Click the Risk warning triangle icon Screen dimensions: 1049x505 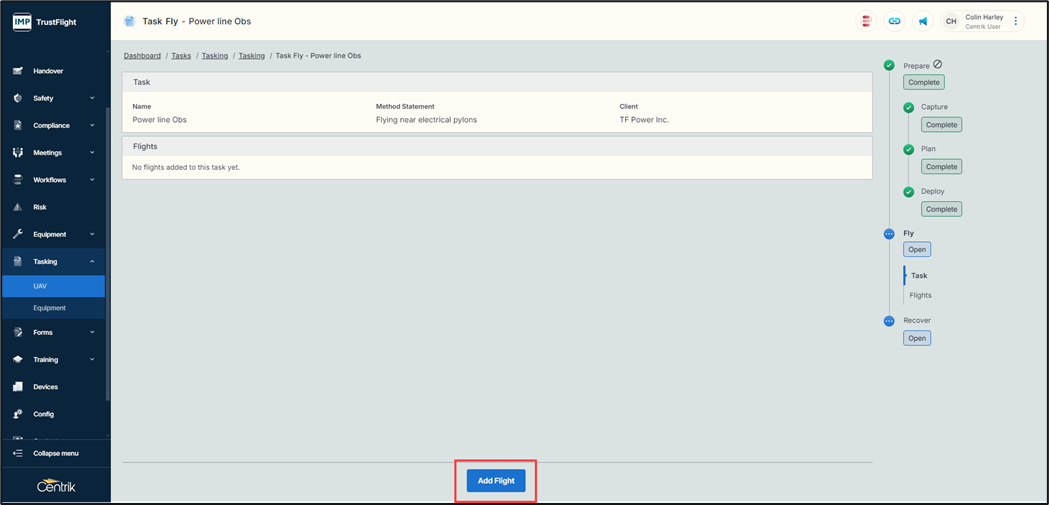[x=18, y=207]
